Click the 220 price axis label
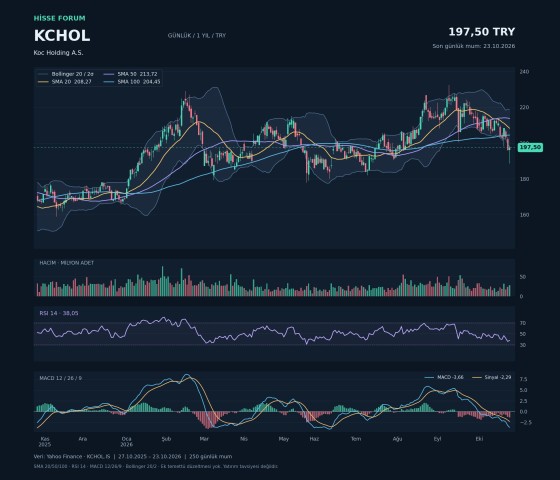 (x=524, y=107)
